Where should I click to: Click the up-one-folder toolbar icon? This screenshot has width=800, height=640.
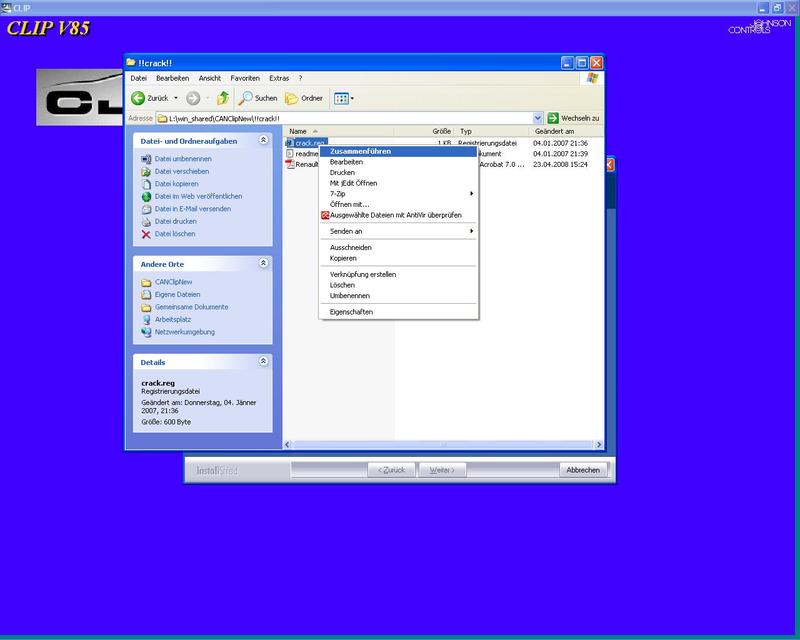[x=223, y=98]
